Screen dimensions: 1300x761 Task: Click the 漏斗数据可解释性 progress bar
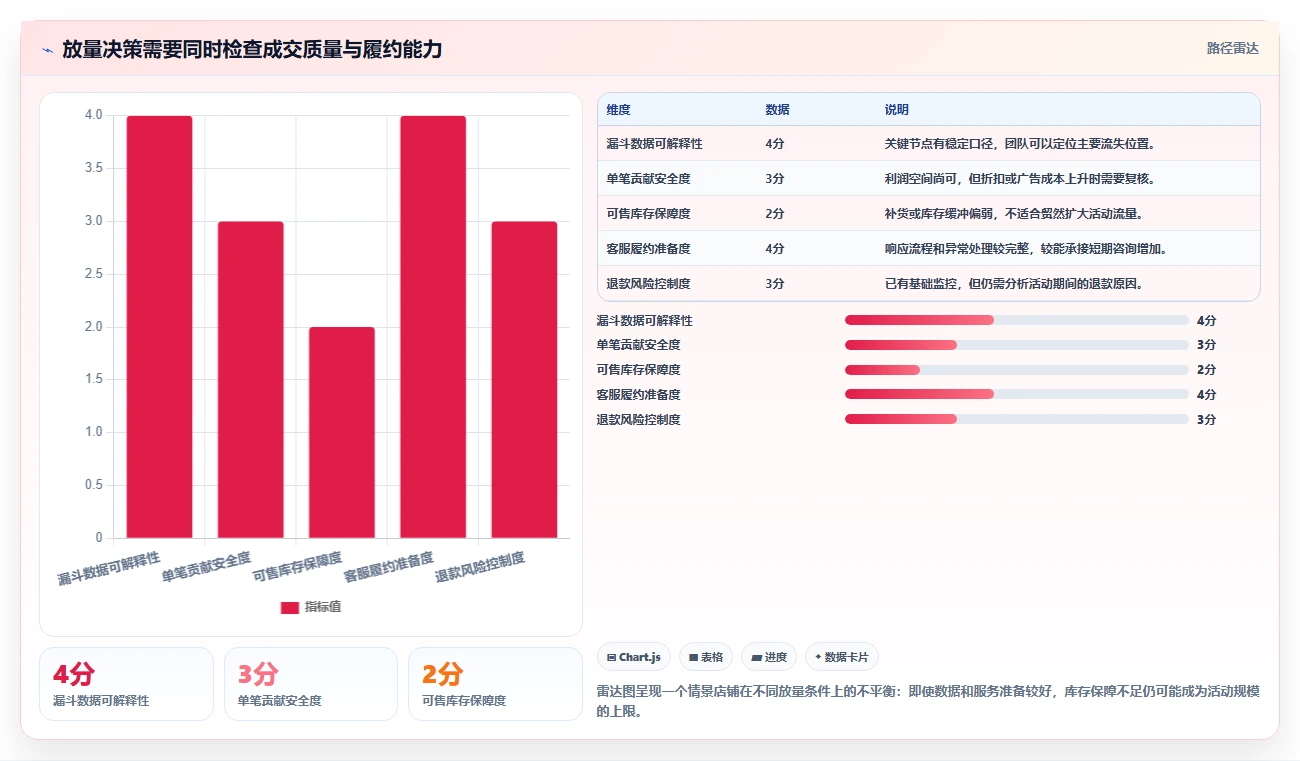(x=1016, y=320)
